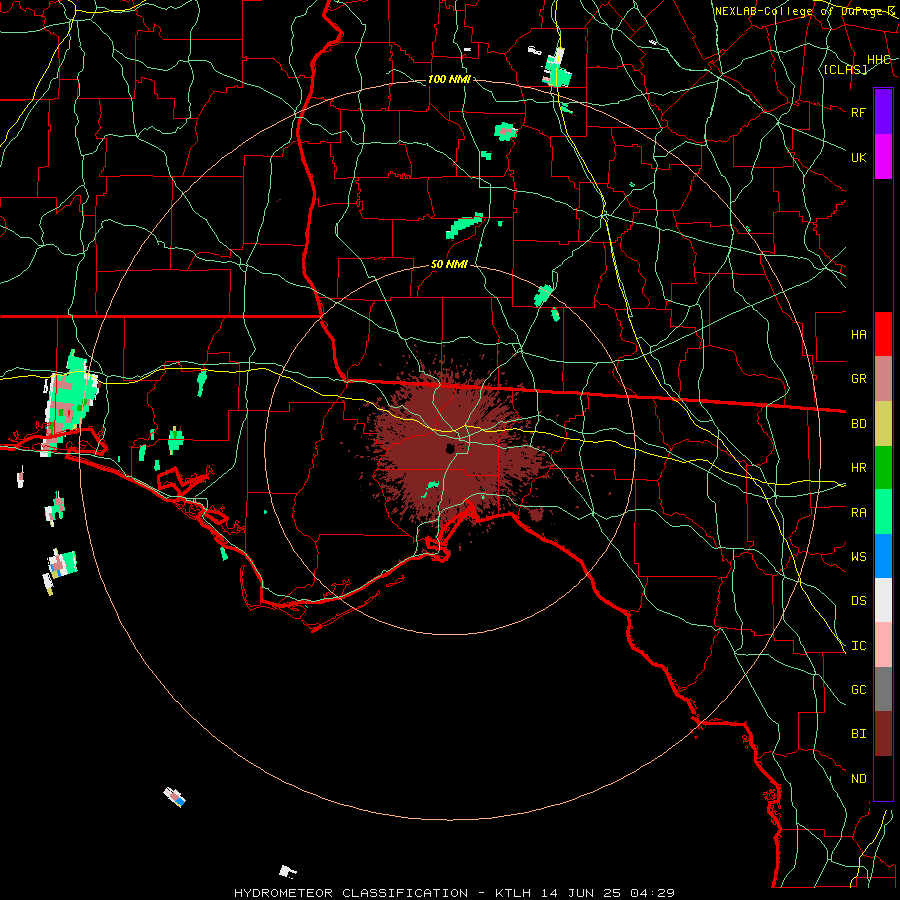The height and width of the screenshot is (900, 900).
Task: Click the HR dark green legend swatch
Action: point(883,467)
